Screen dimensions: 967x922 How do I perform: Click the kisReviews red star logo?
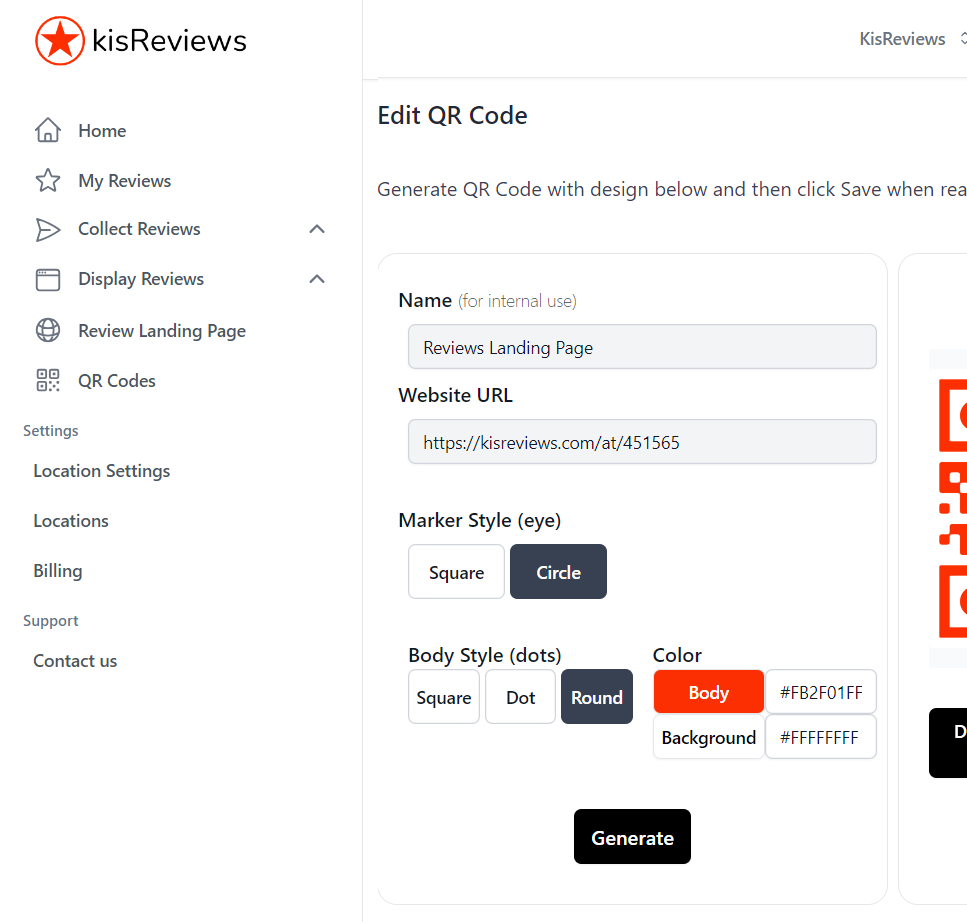pos(60,41)
